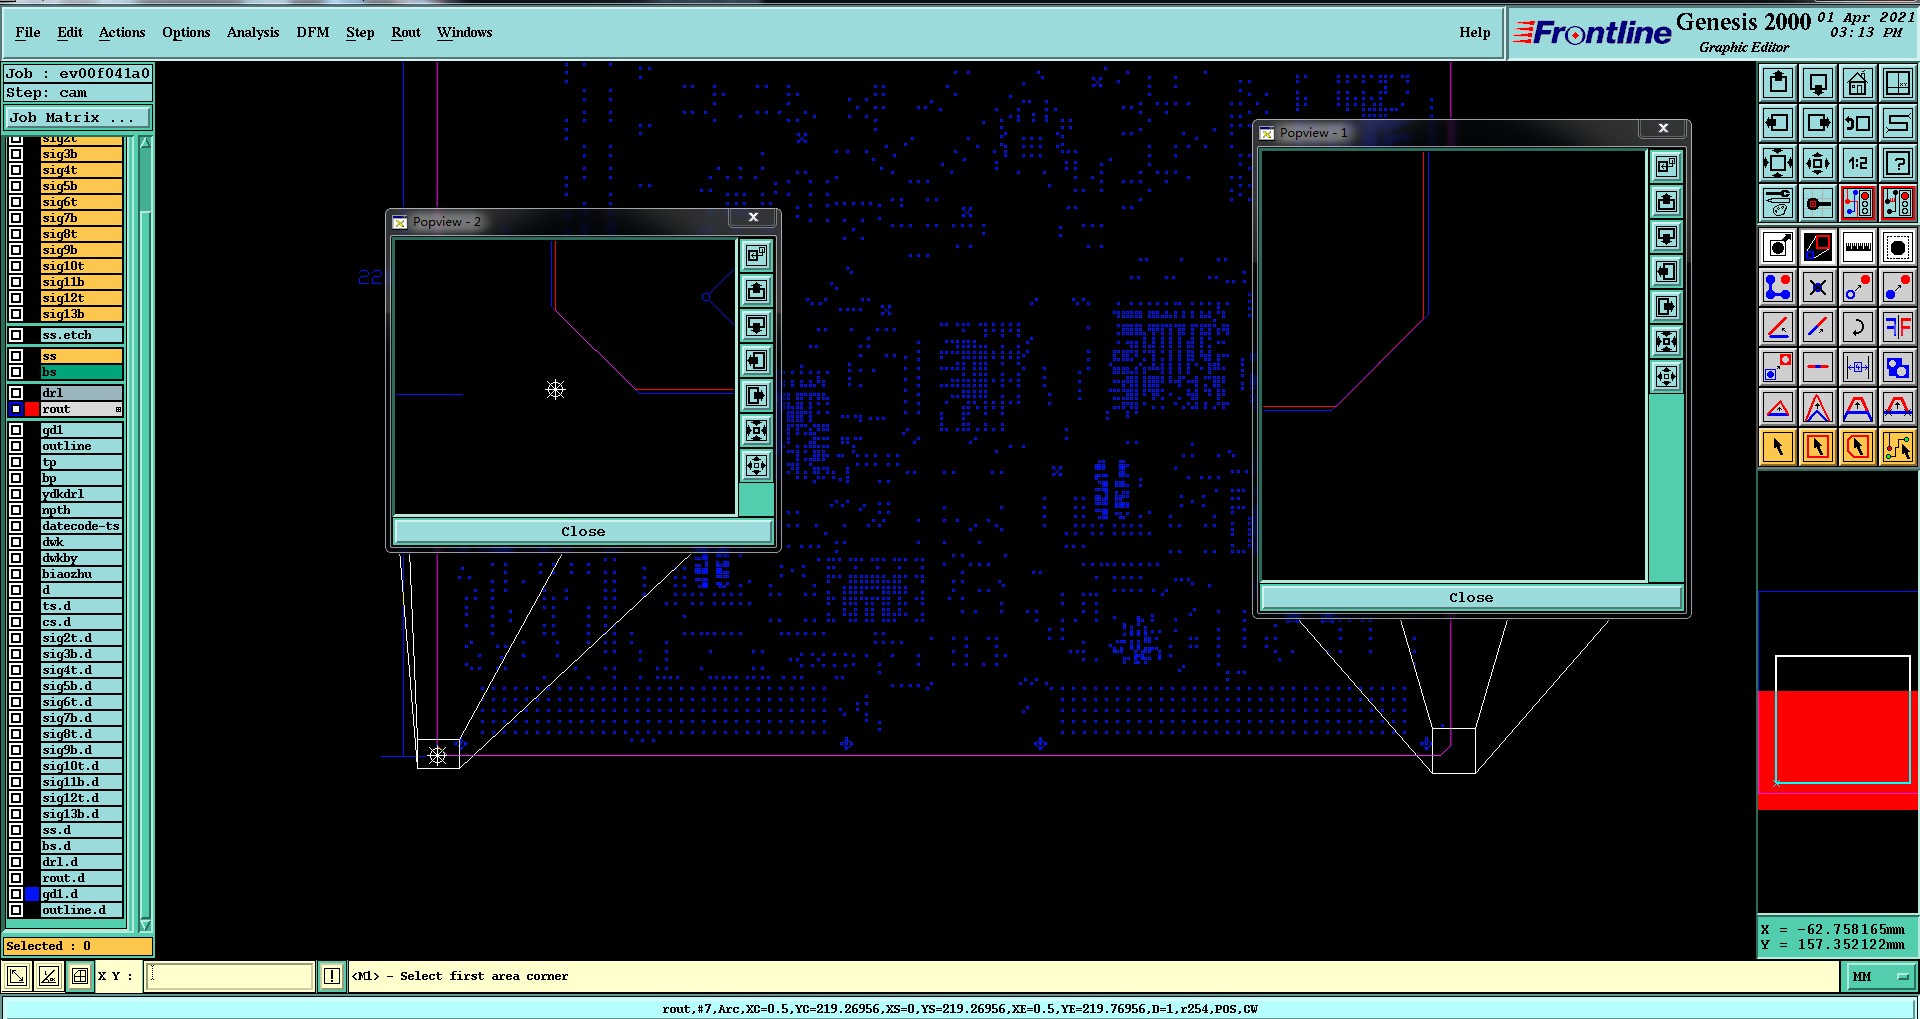This screenshot has width=1920, height=1019.
Task: Click the connected blue nodes icon
Action: click(1778, 286)
